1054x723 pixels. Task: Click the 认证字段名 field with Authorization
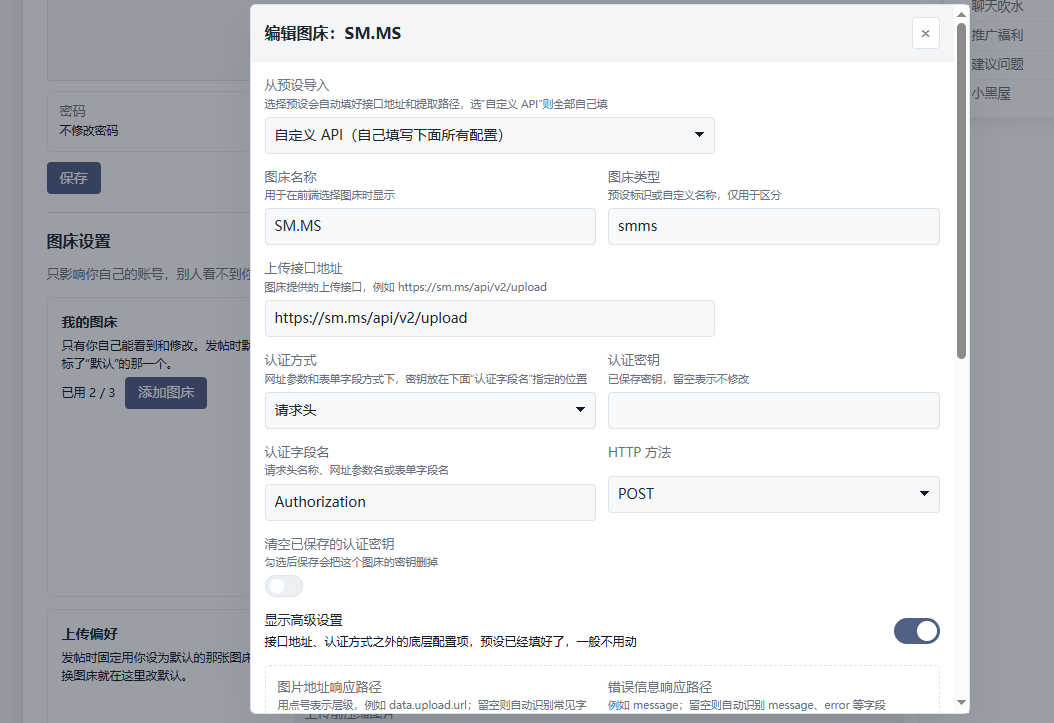[x=430, y=503]
